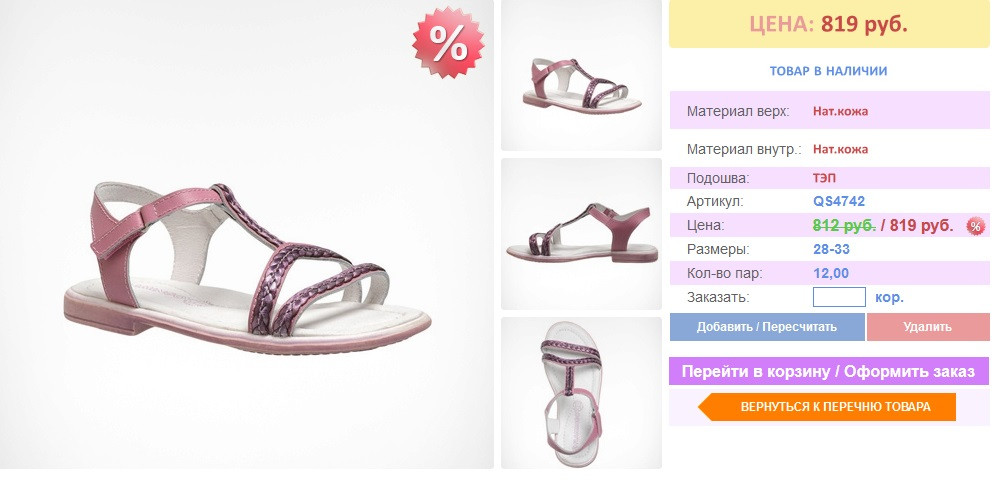The height and width of the screenshot is (491, 994).
Task: Click ВЕРНУТЬСЯ К ПЕРЕЧНЮ ТОВАРА orange button
Action: tap(827, 407)
